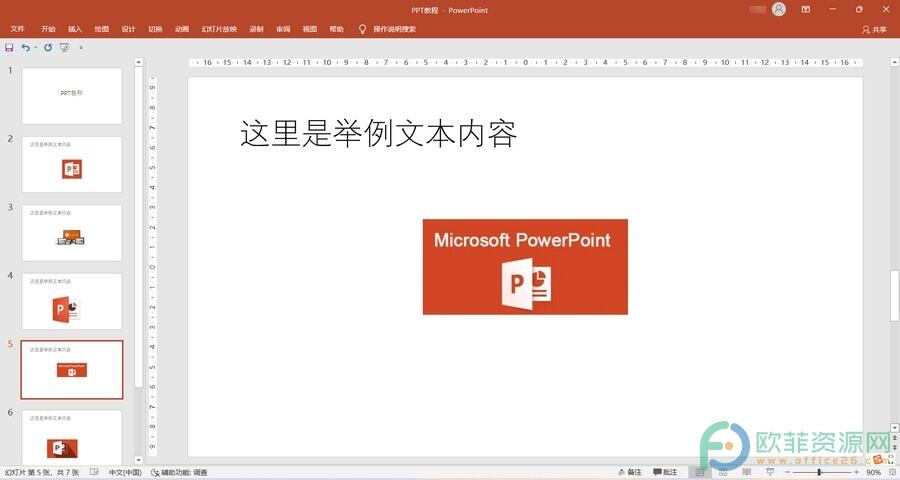
Task: Switch to the 设计 (Design) ribbon tab
Action: [129, 29]
